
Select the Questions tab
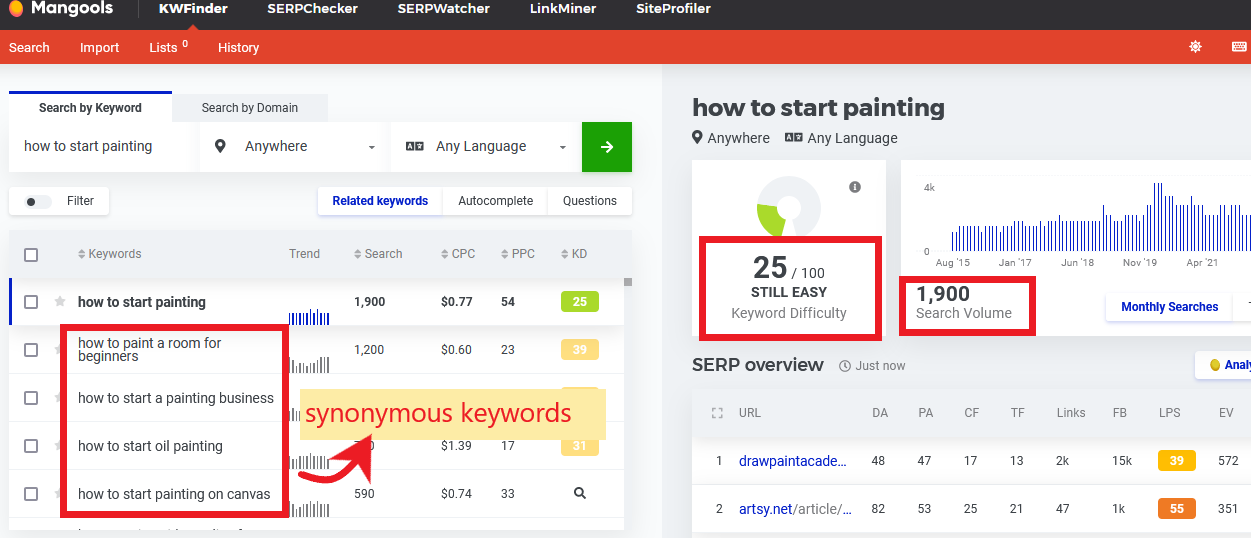pos(590,201)
